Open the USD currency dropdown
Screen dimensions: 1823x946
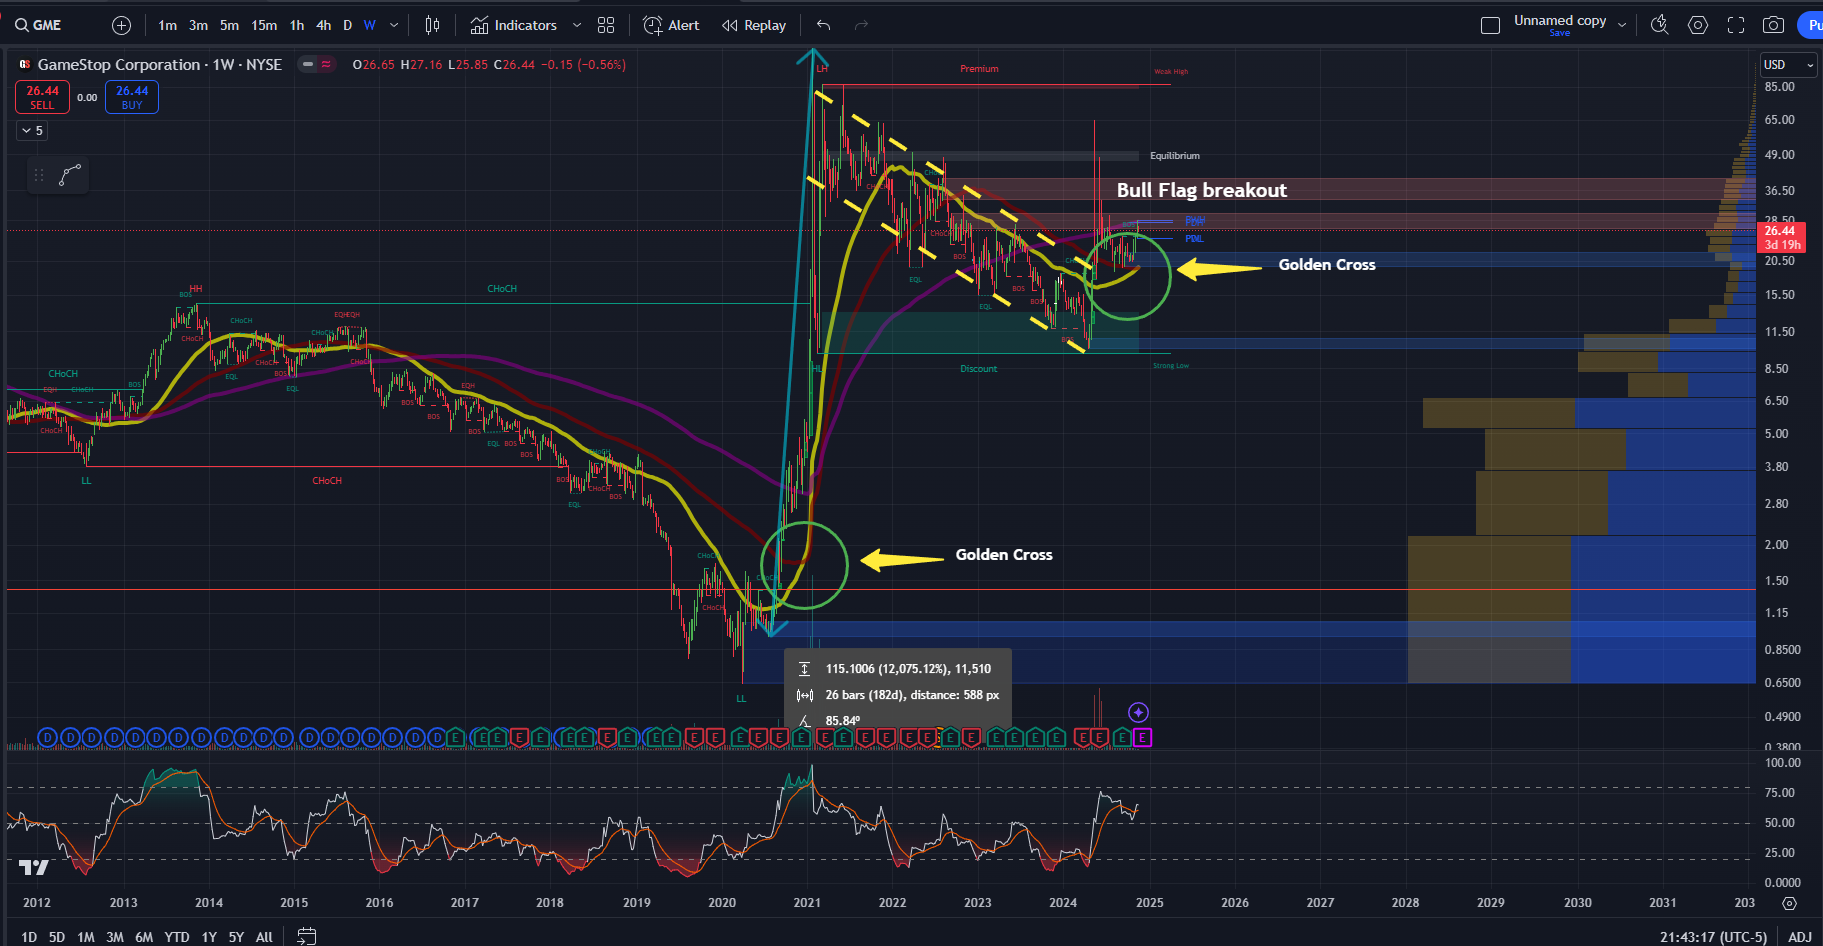pos(1788,65)
